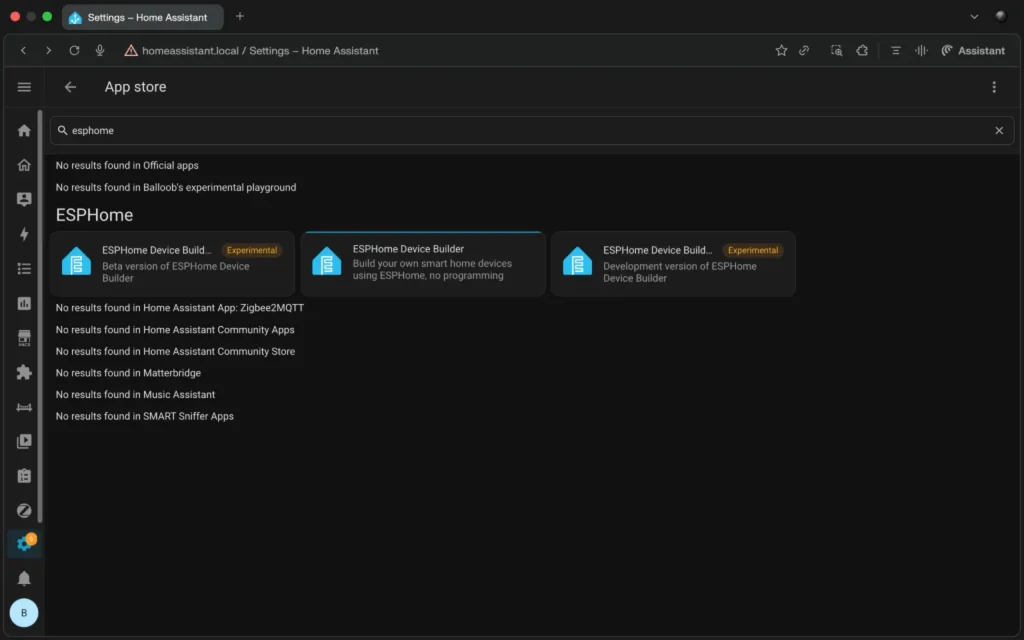This screenshot has height=640, width=1024.
Task: Click the microphone icon in browser toolbar
Action: pyautogui.click(x=100, y=50)
